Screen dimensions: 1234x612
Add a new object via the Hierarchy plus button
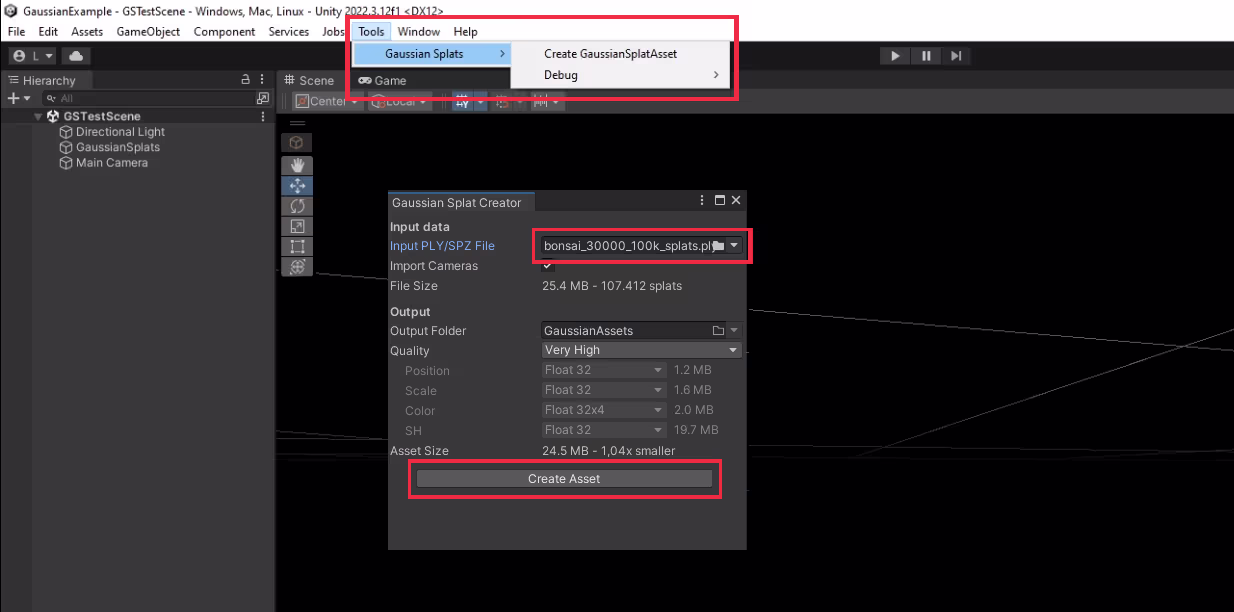tap(13, 97)
